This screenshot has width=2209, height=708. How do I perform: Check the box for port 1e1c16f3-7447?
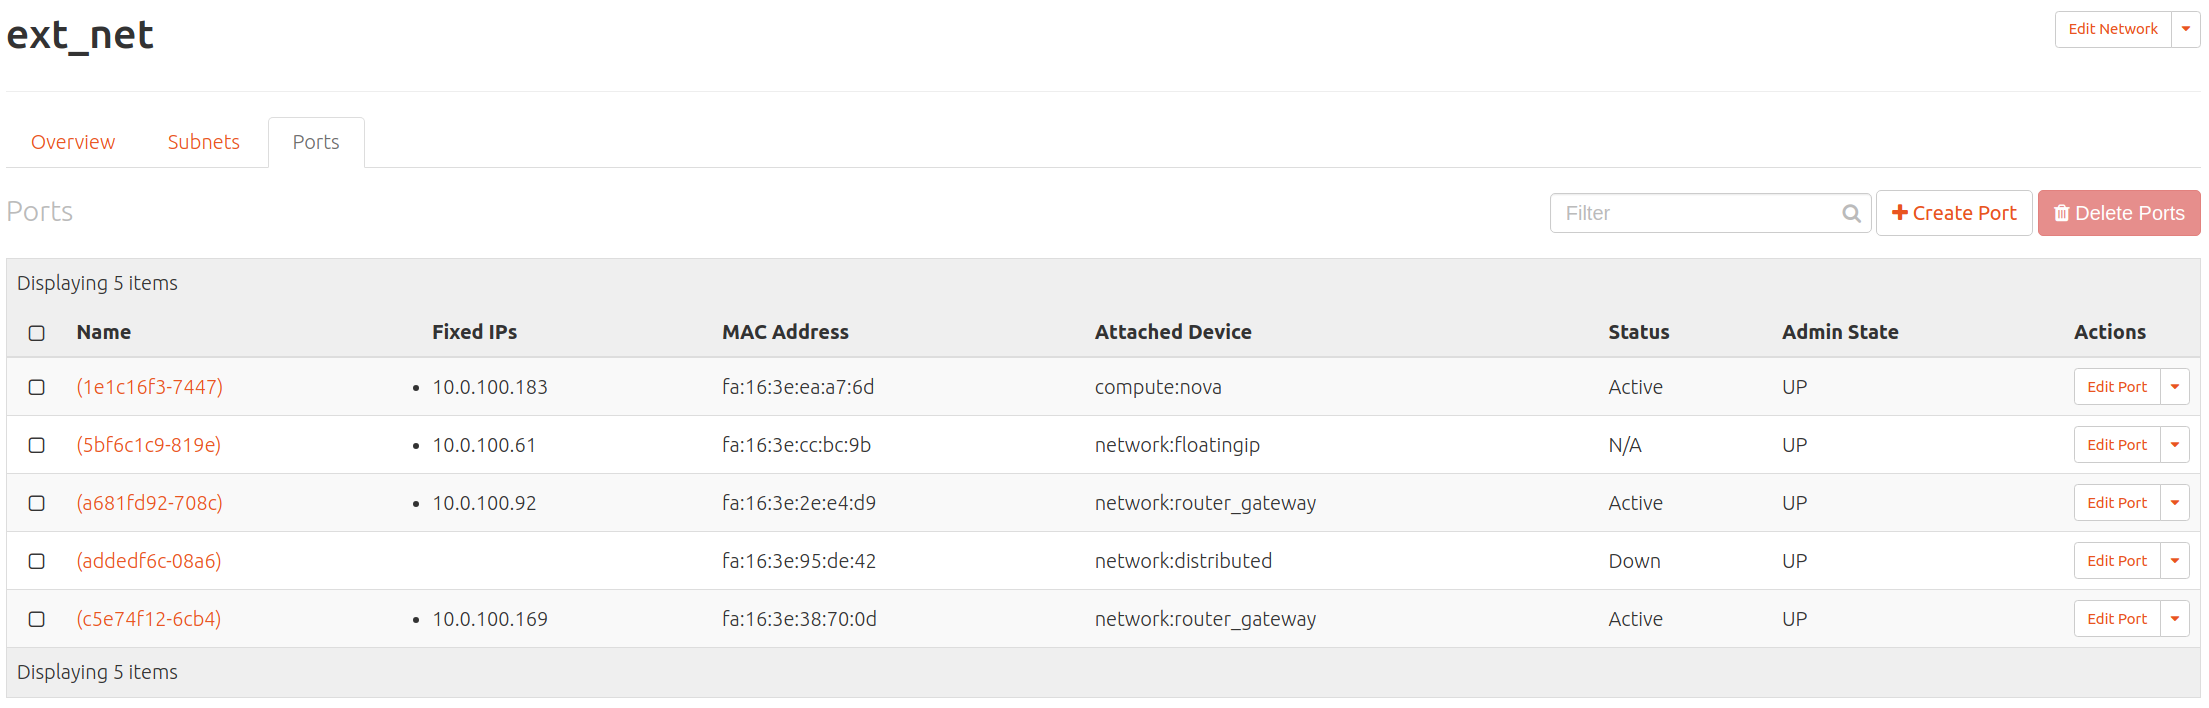coord(37,387)
